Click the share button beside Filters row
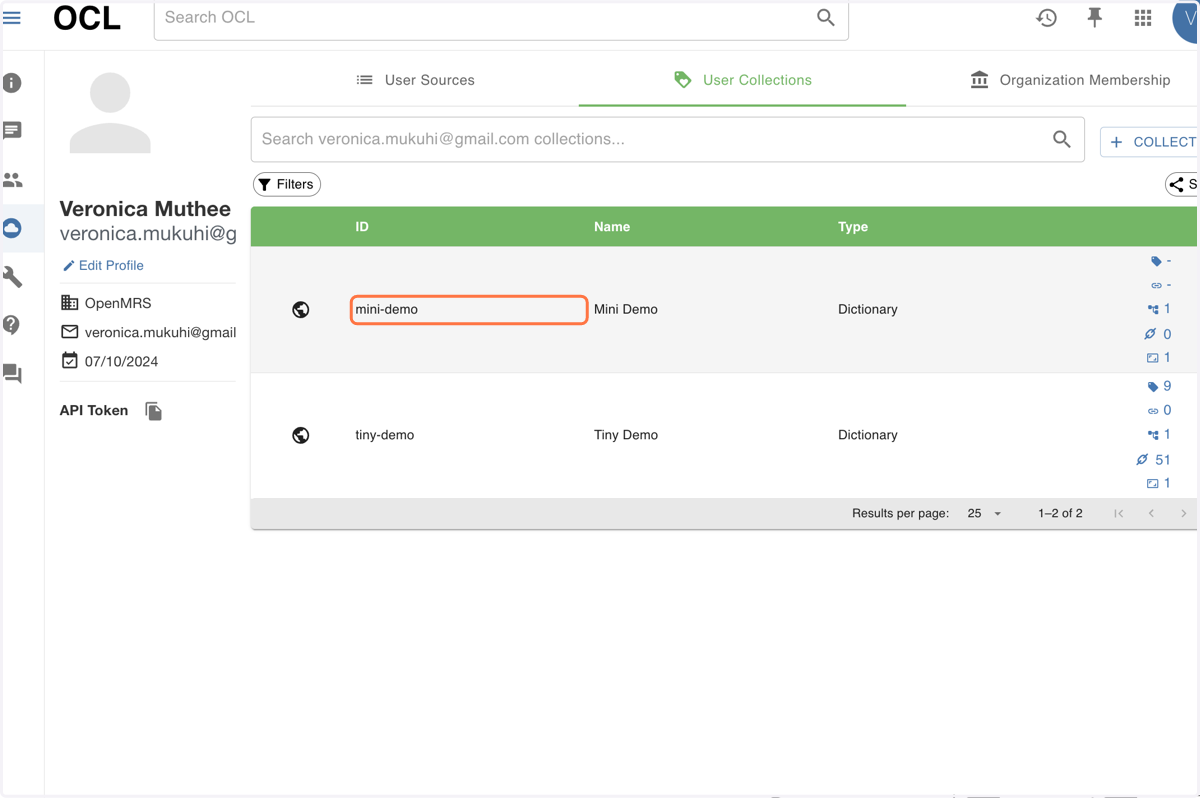The image size is (1200, 798). tap(1183, 184)
